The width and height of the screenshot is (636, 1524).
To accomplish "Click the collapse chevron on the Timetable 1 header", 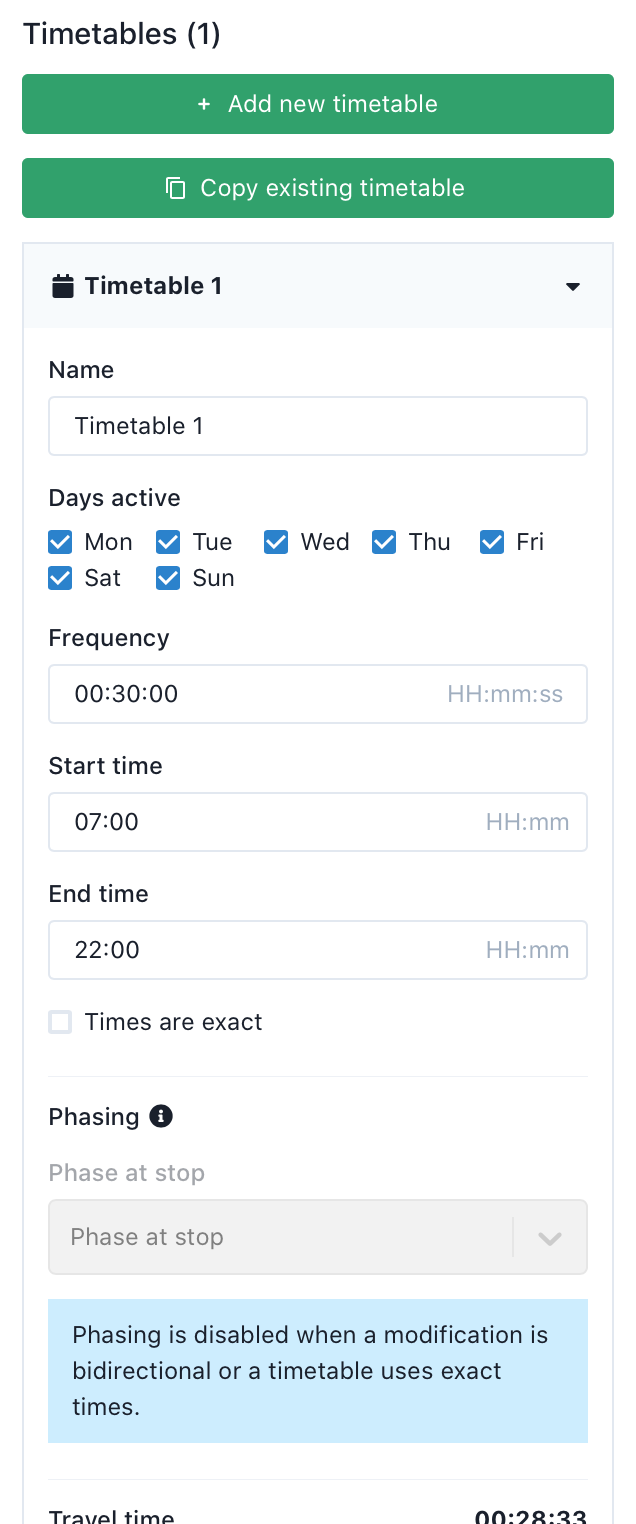I will [x=573, y=286].
